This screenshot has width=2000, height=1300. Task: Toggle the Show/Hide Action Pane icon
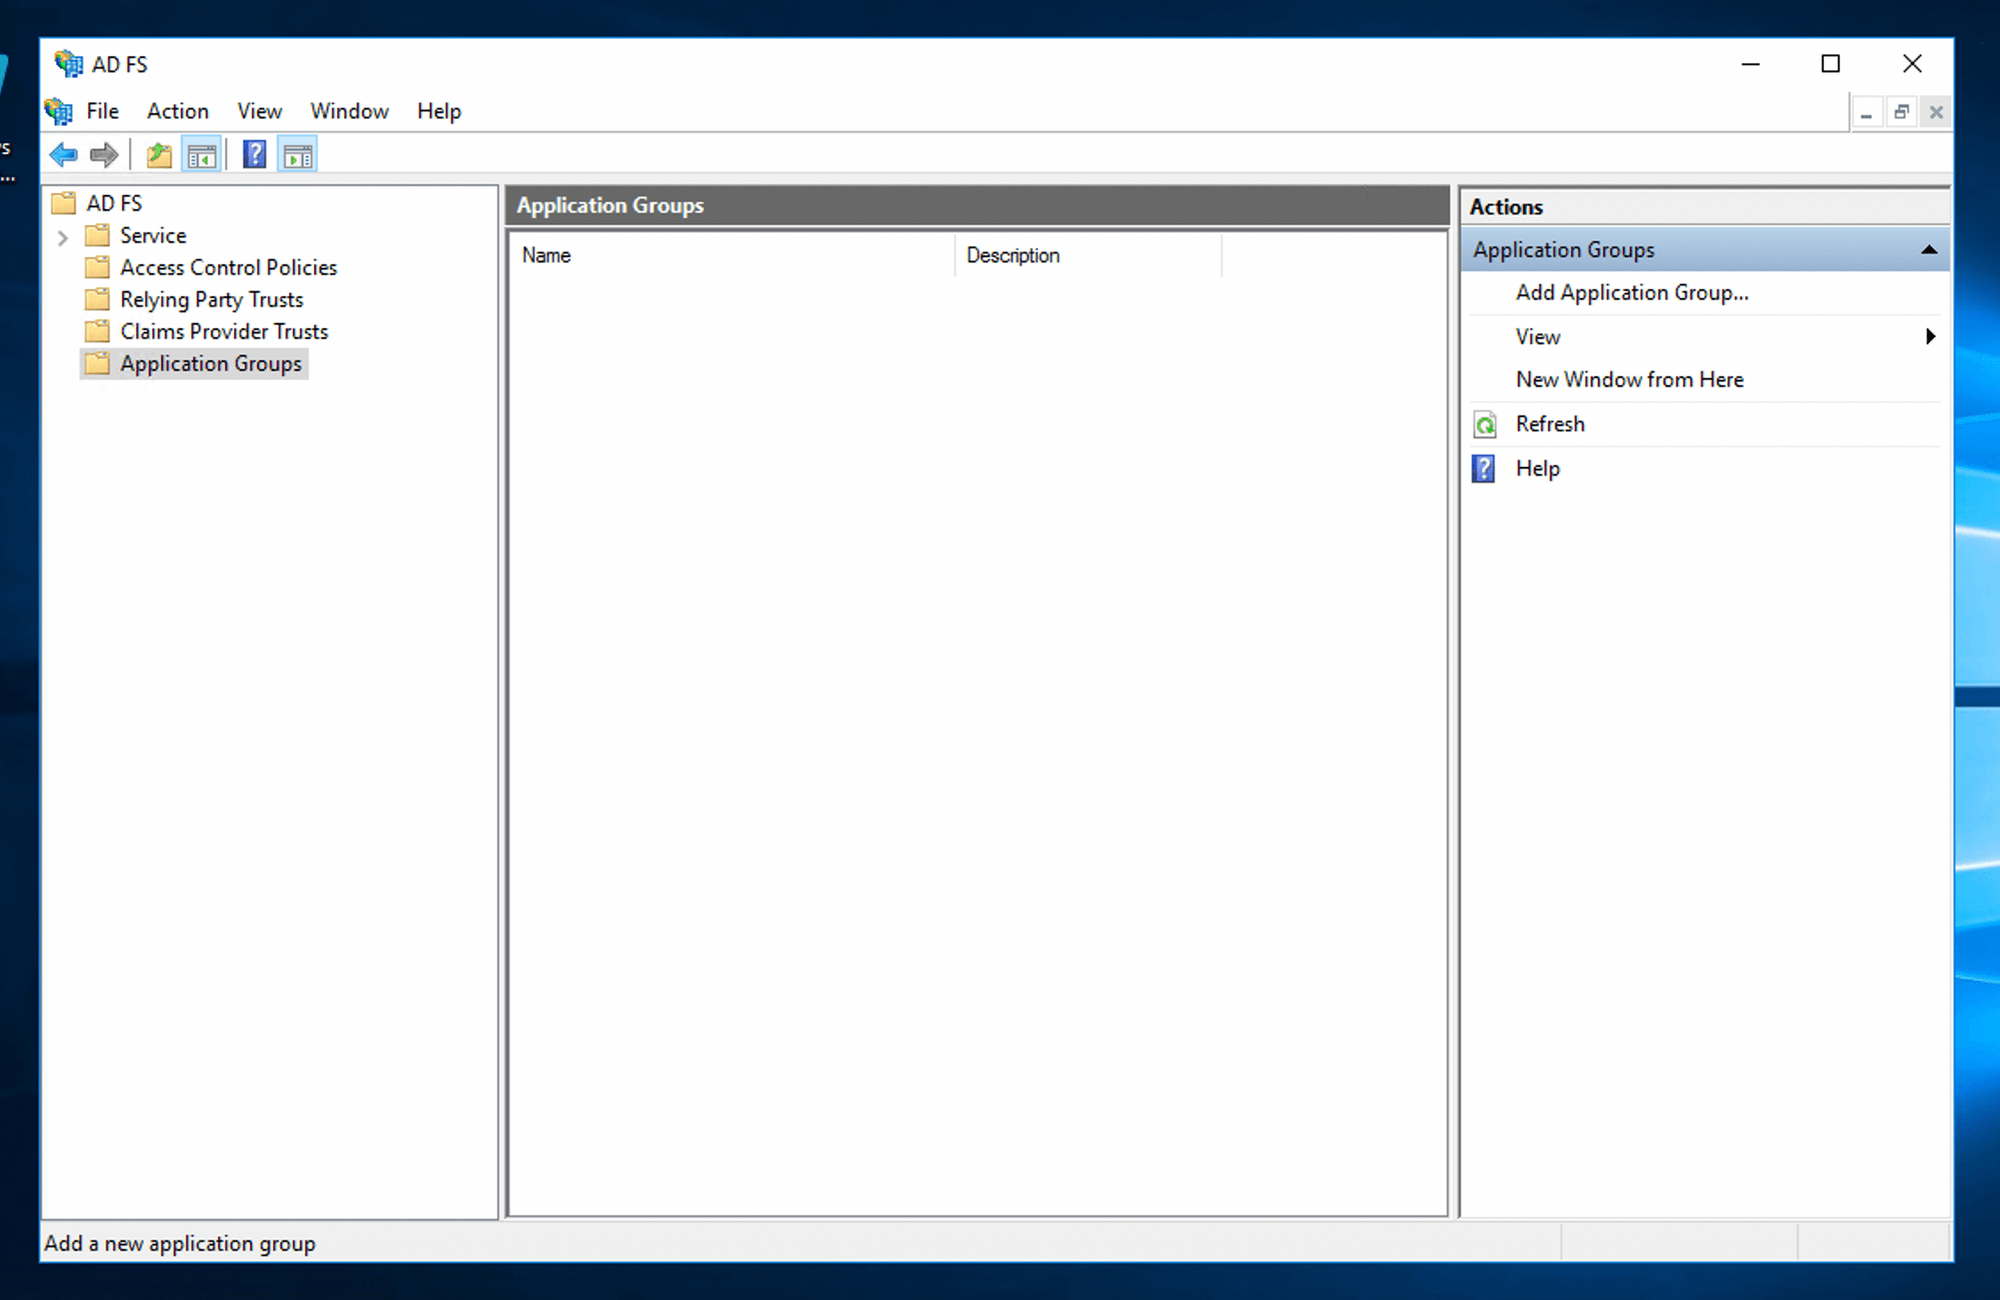click(298, 155)
